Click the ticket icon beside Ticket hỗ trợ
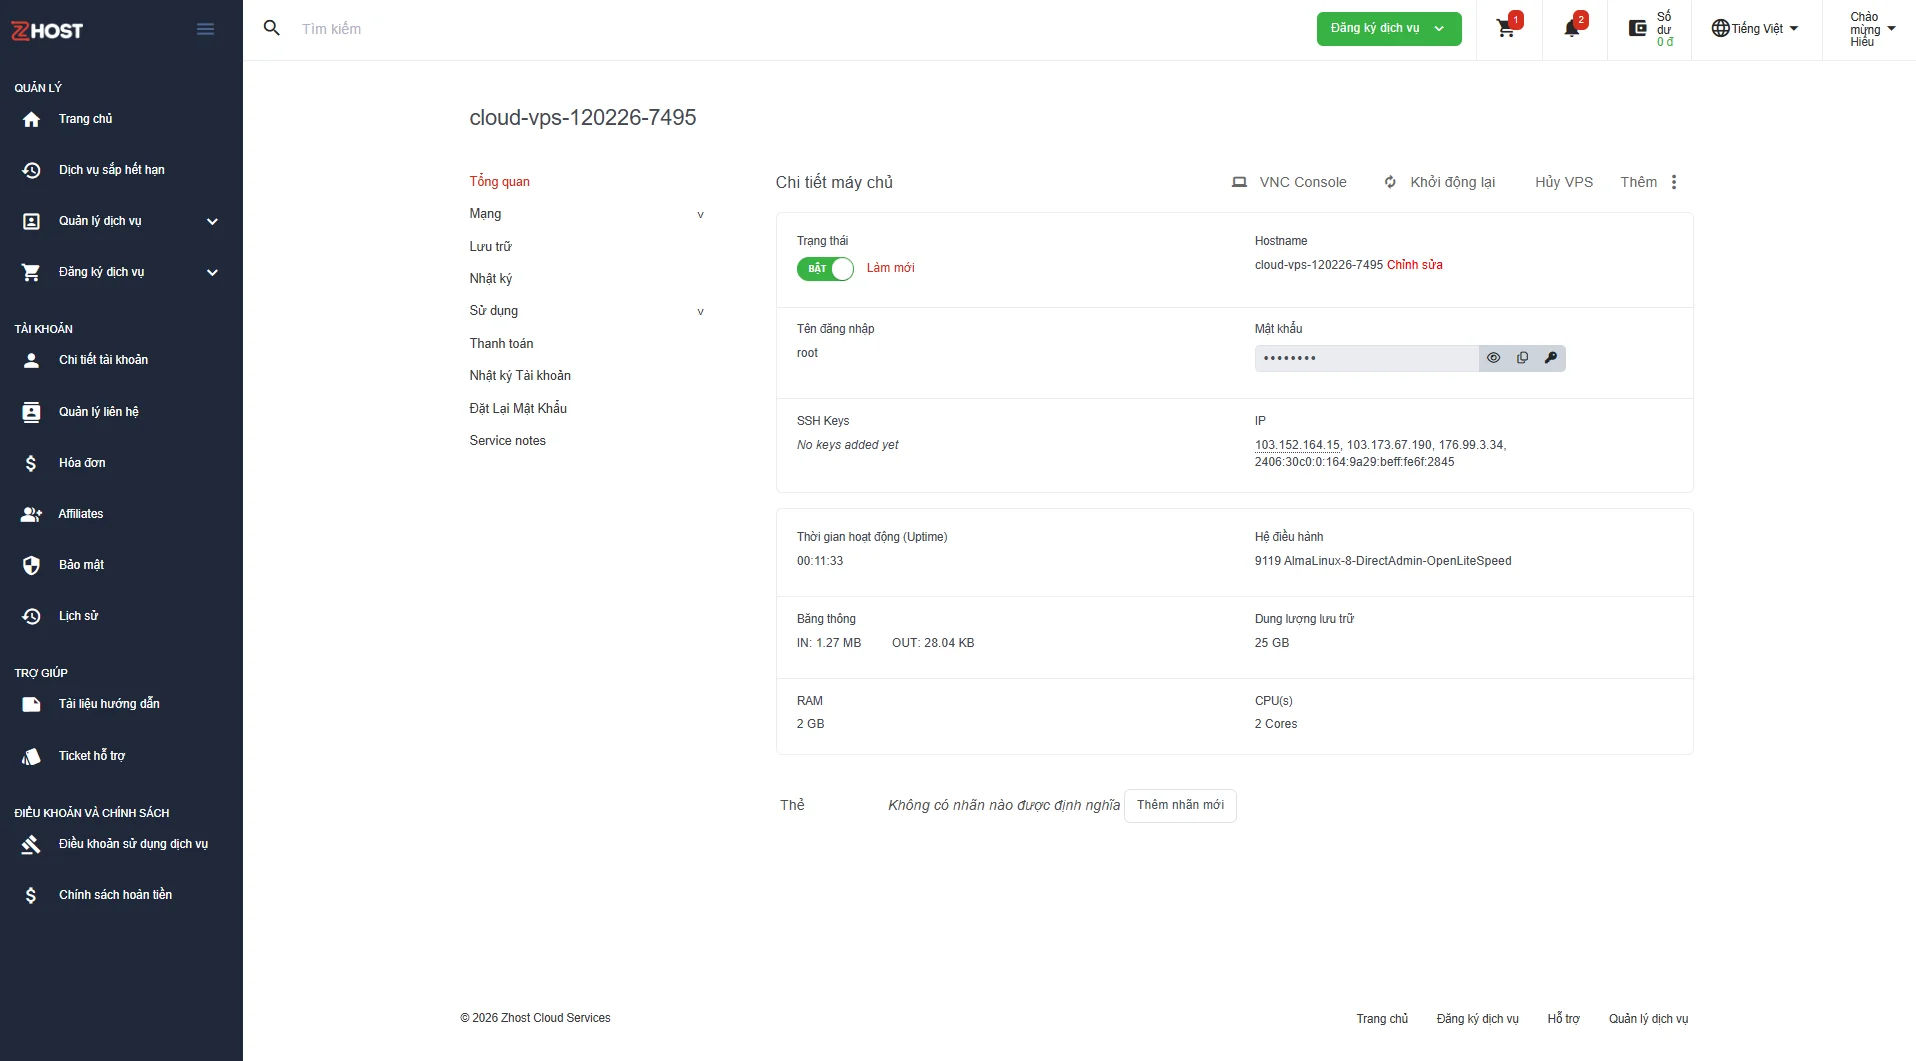 coord(31,756)
